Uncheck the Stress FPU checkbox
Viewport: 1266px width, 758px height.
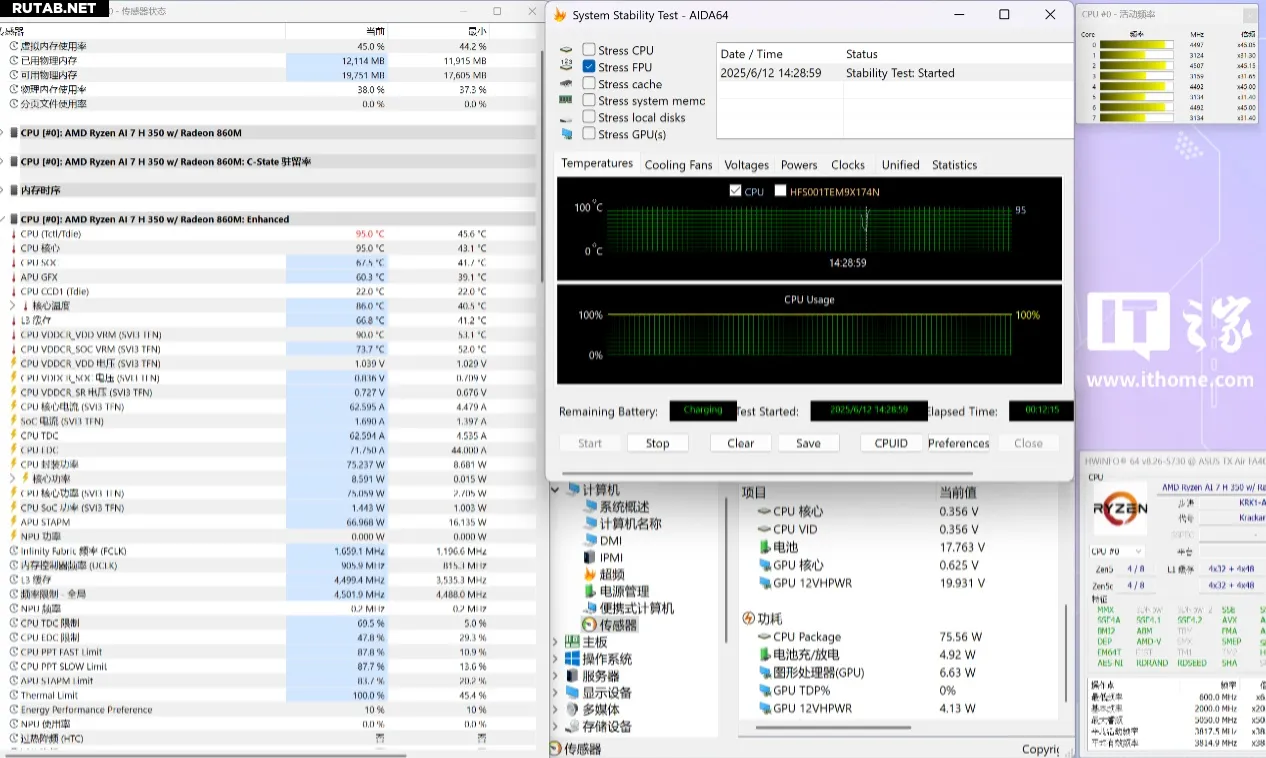click(589, 67)
